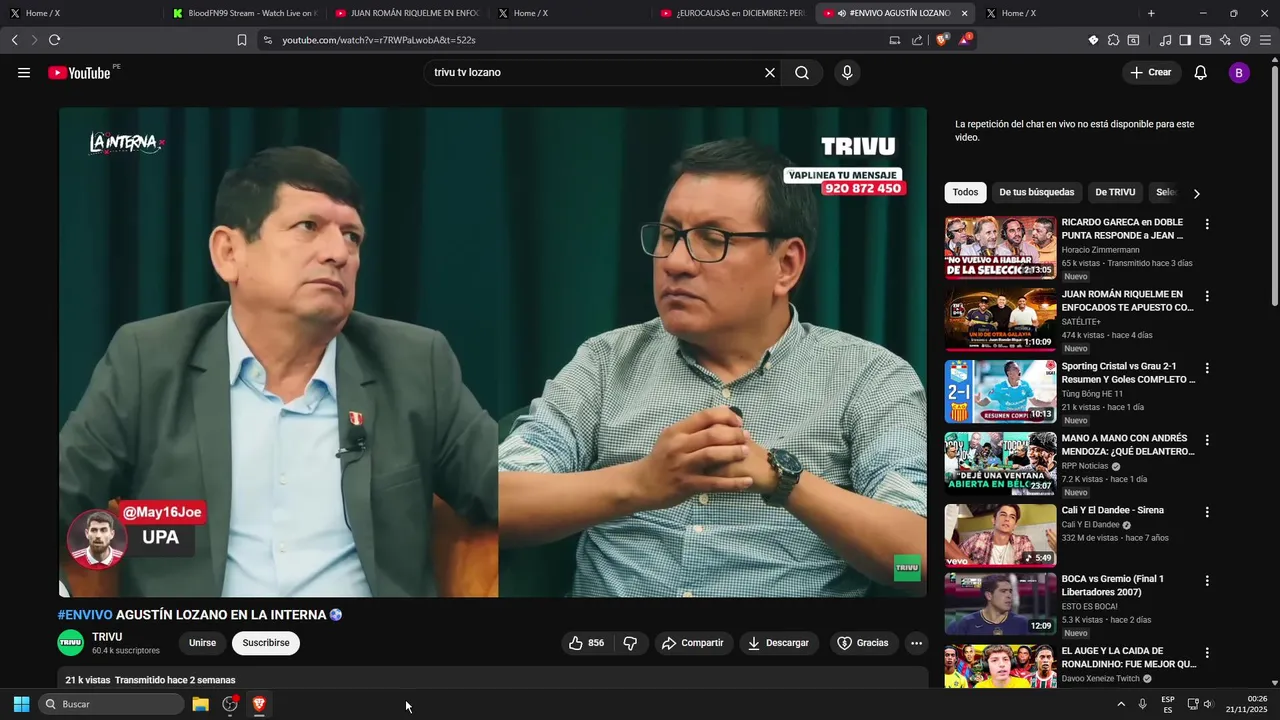Click the Unirse button
1280x720 pixels.
pyautogui.click(x=202, y=643)
